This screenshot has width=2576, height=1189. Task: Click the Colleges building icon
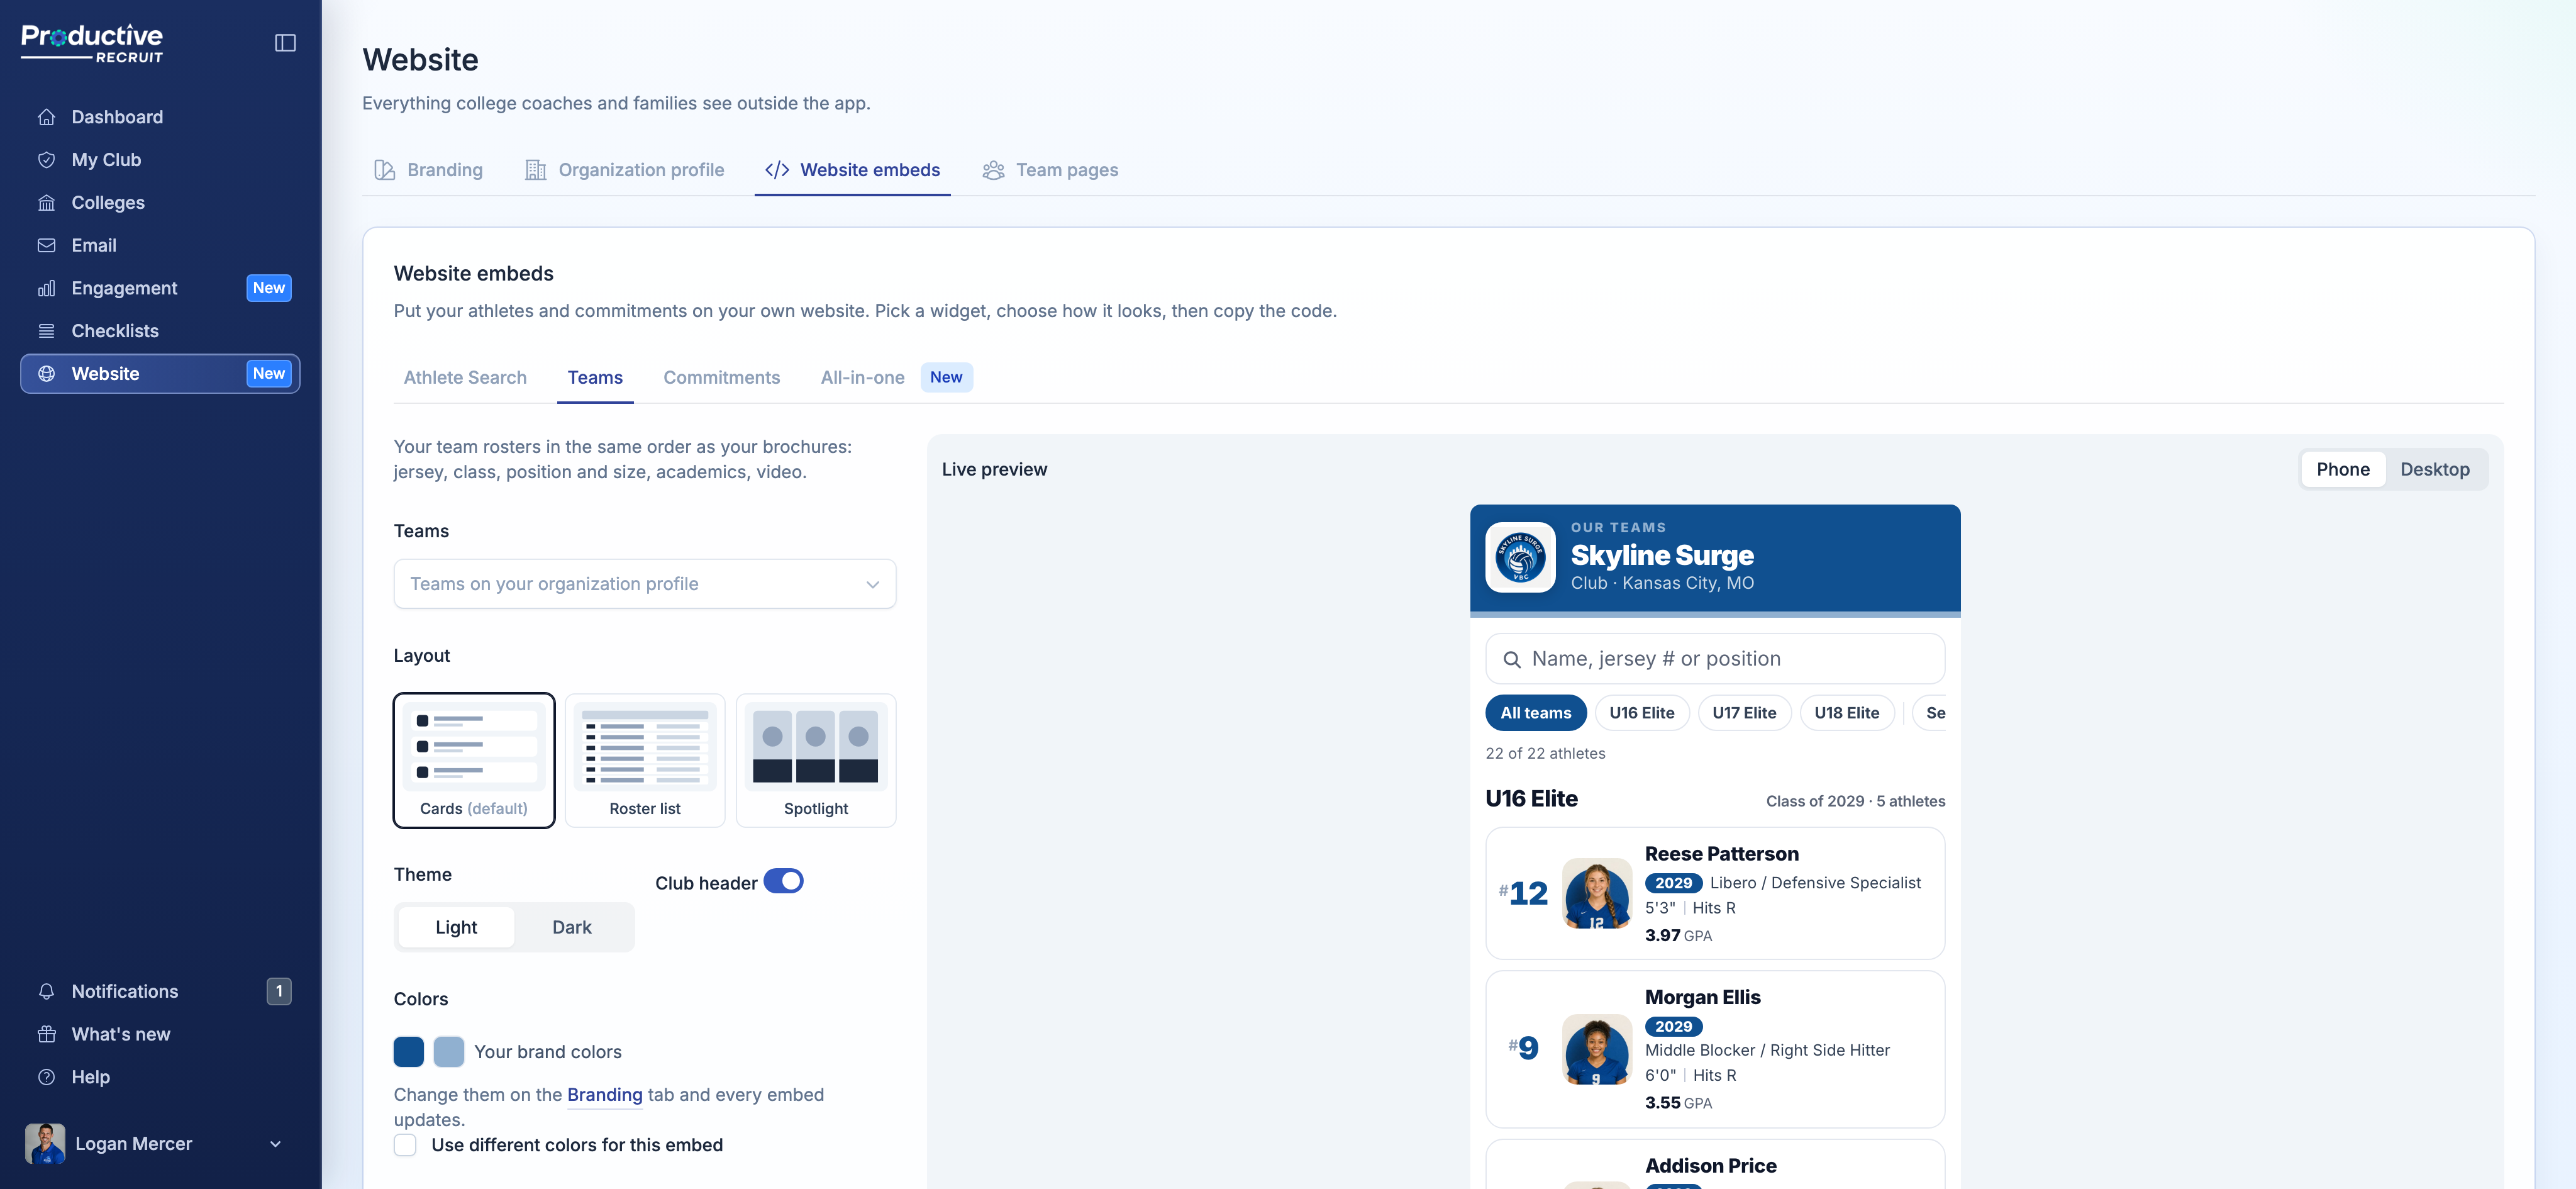pos(46,203)
